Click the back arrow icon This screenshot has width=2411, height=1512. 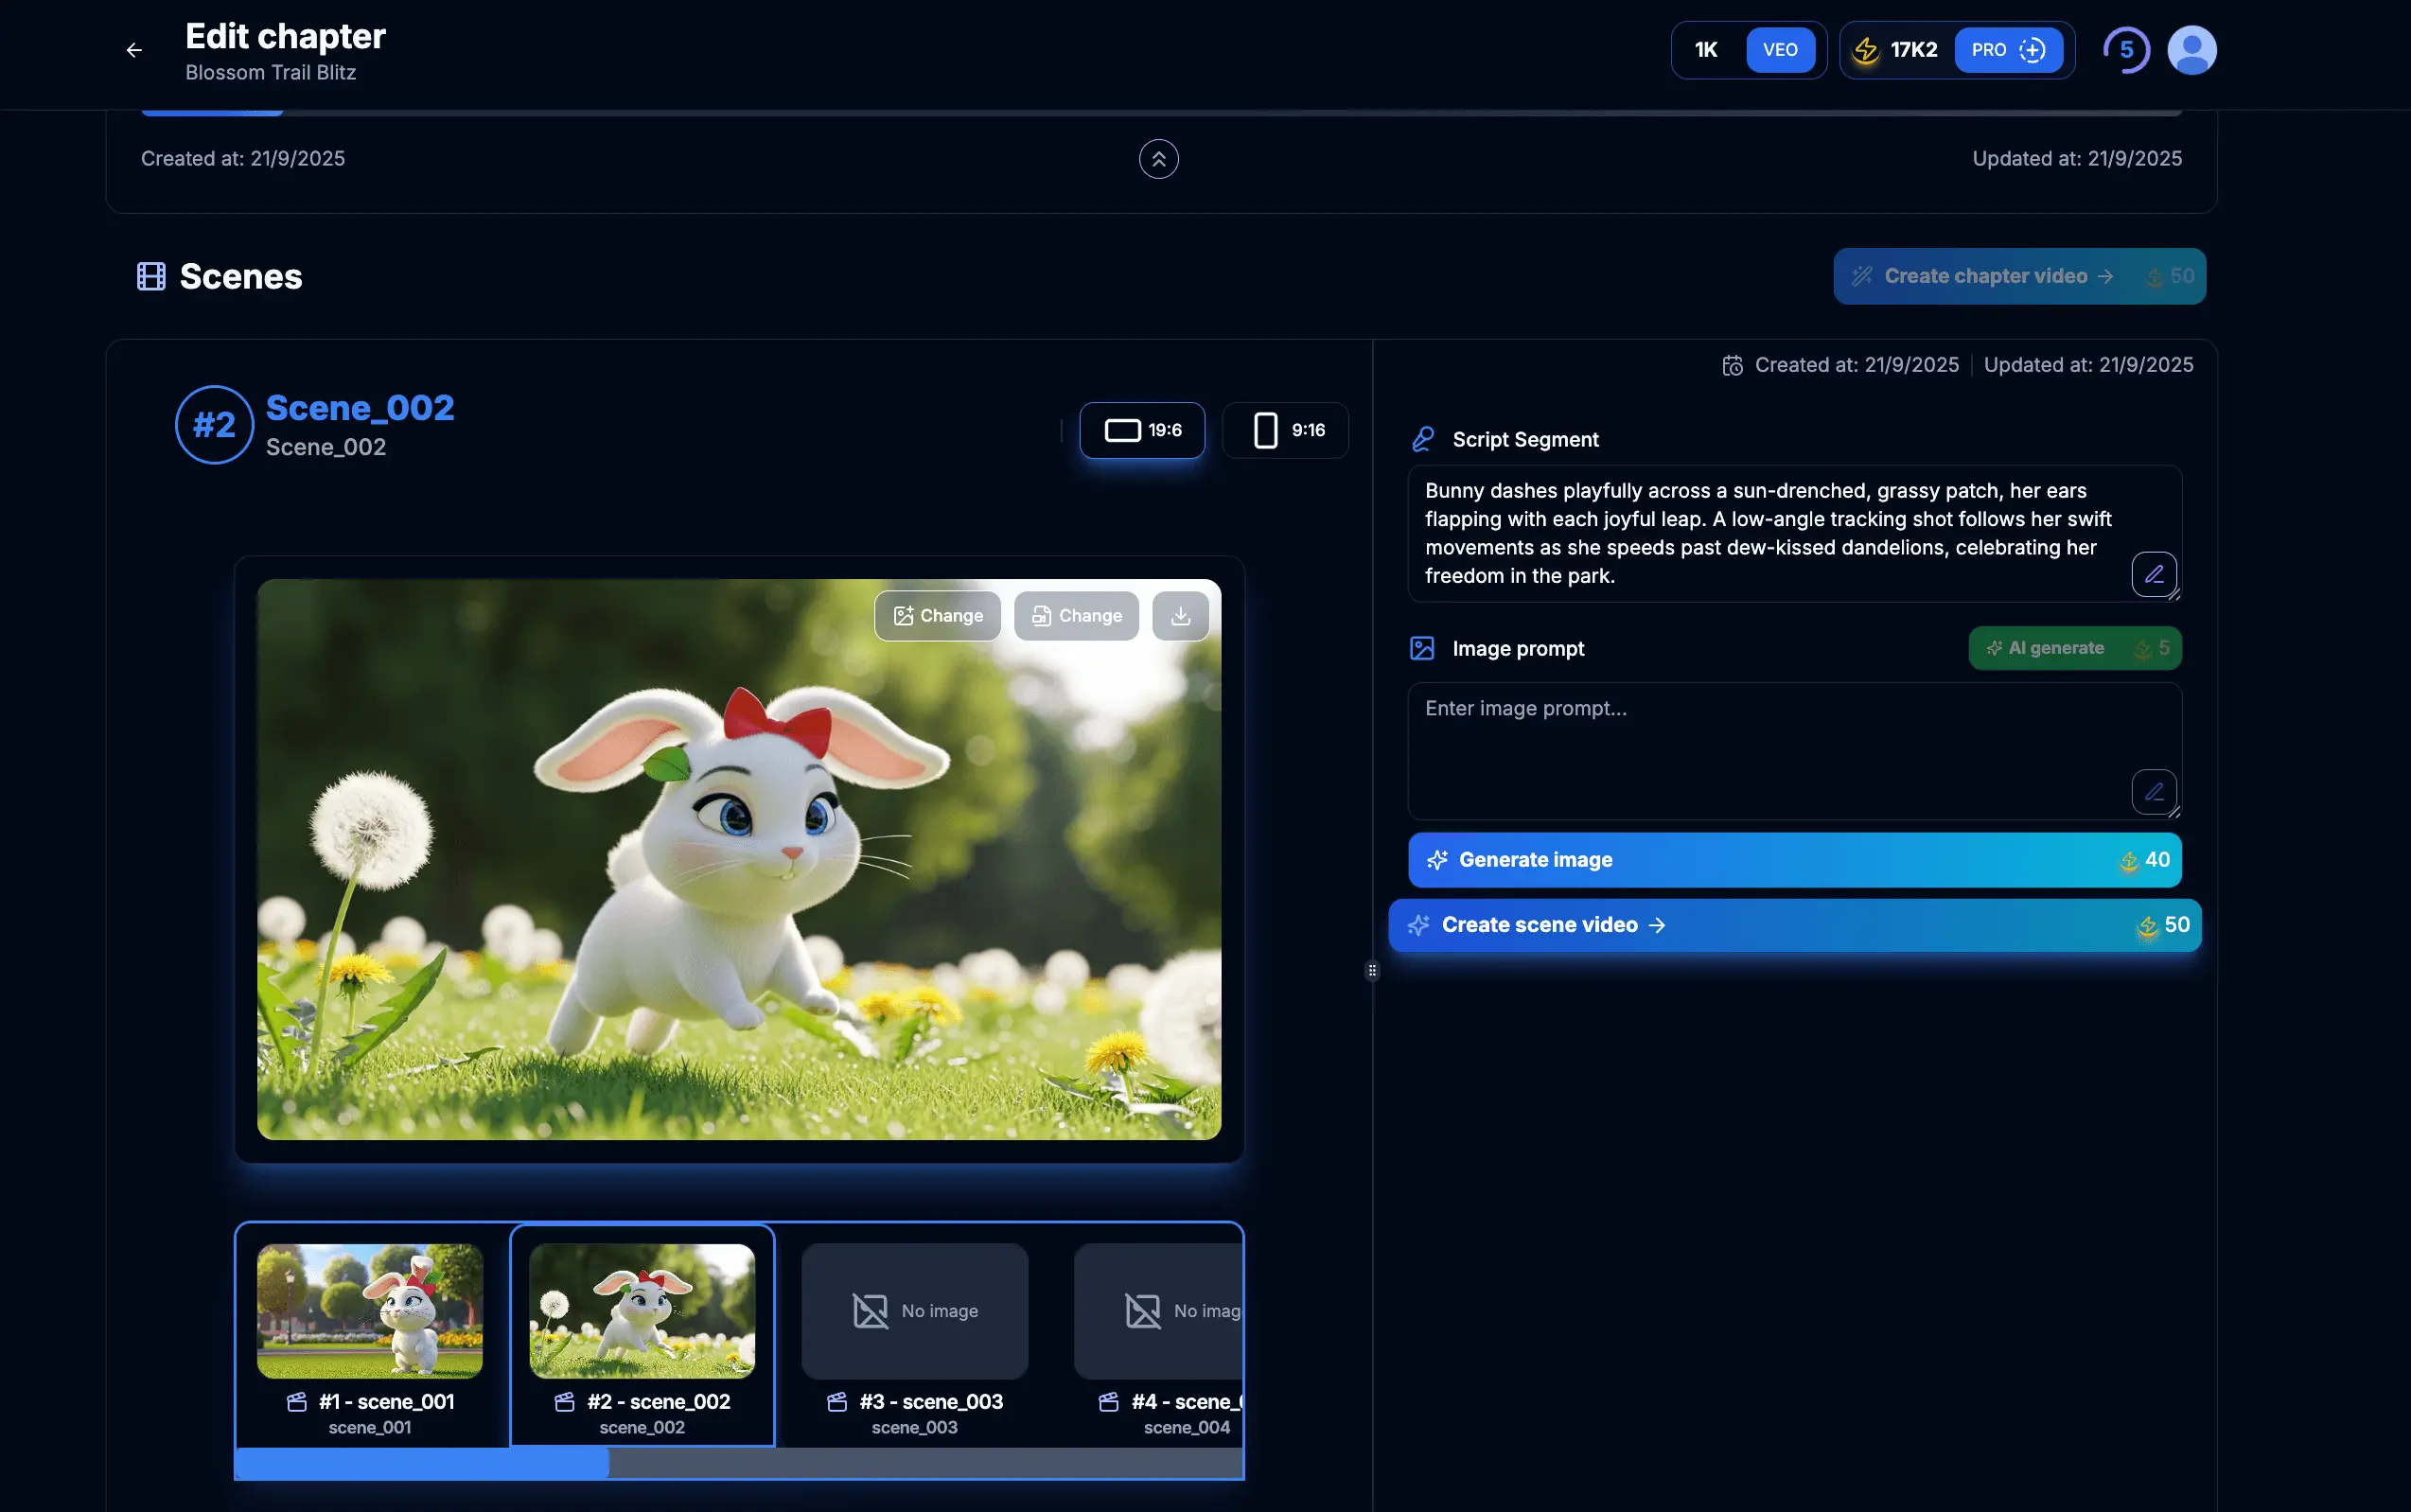[134, 50]
